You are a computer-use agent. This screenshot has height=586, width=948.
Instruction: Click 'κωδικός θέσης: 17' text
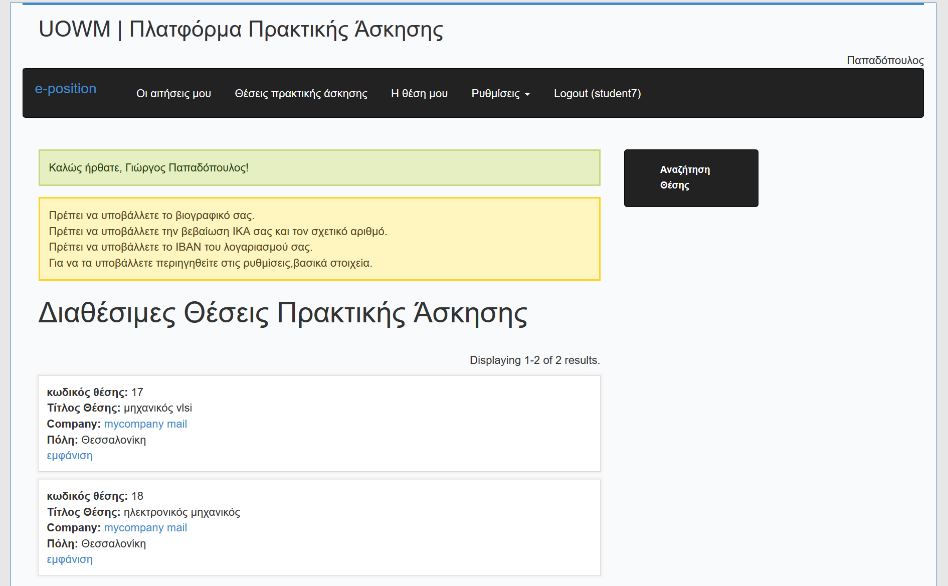tap(95, 392)
